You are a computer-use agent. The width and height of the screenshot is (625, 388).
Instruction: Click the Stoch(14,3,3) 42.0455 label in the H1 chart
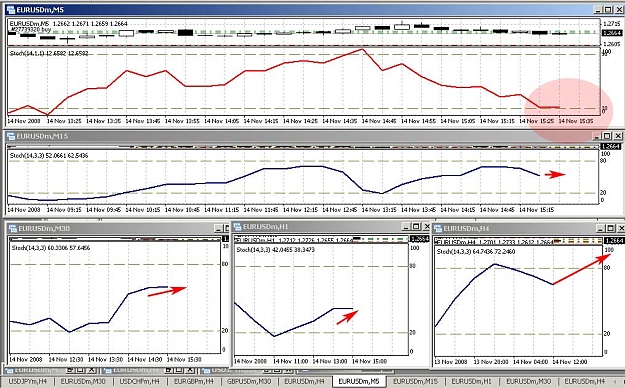(275, 250)
